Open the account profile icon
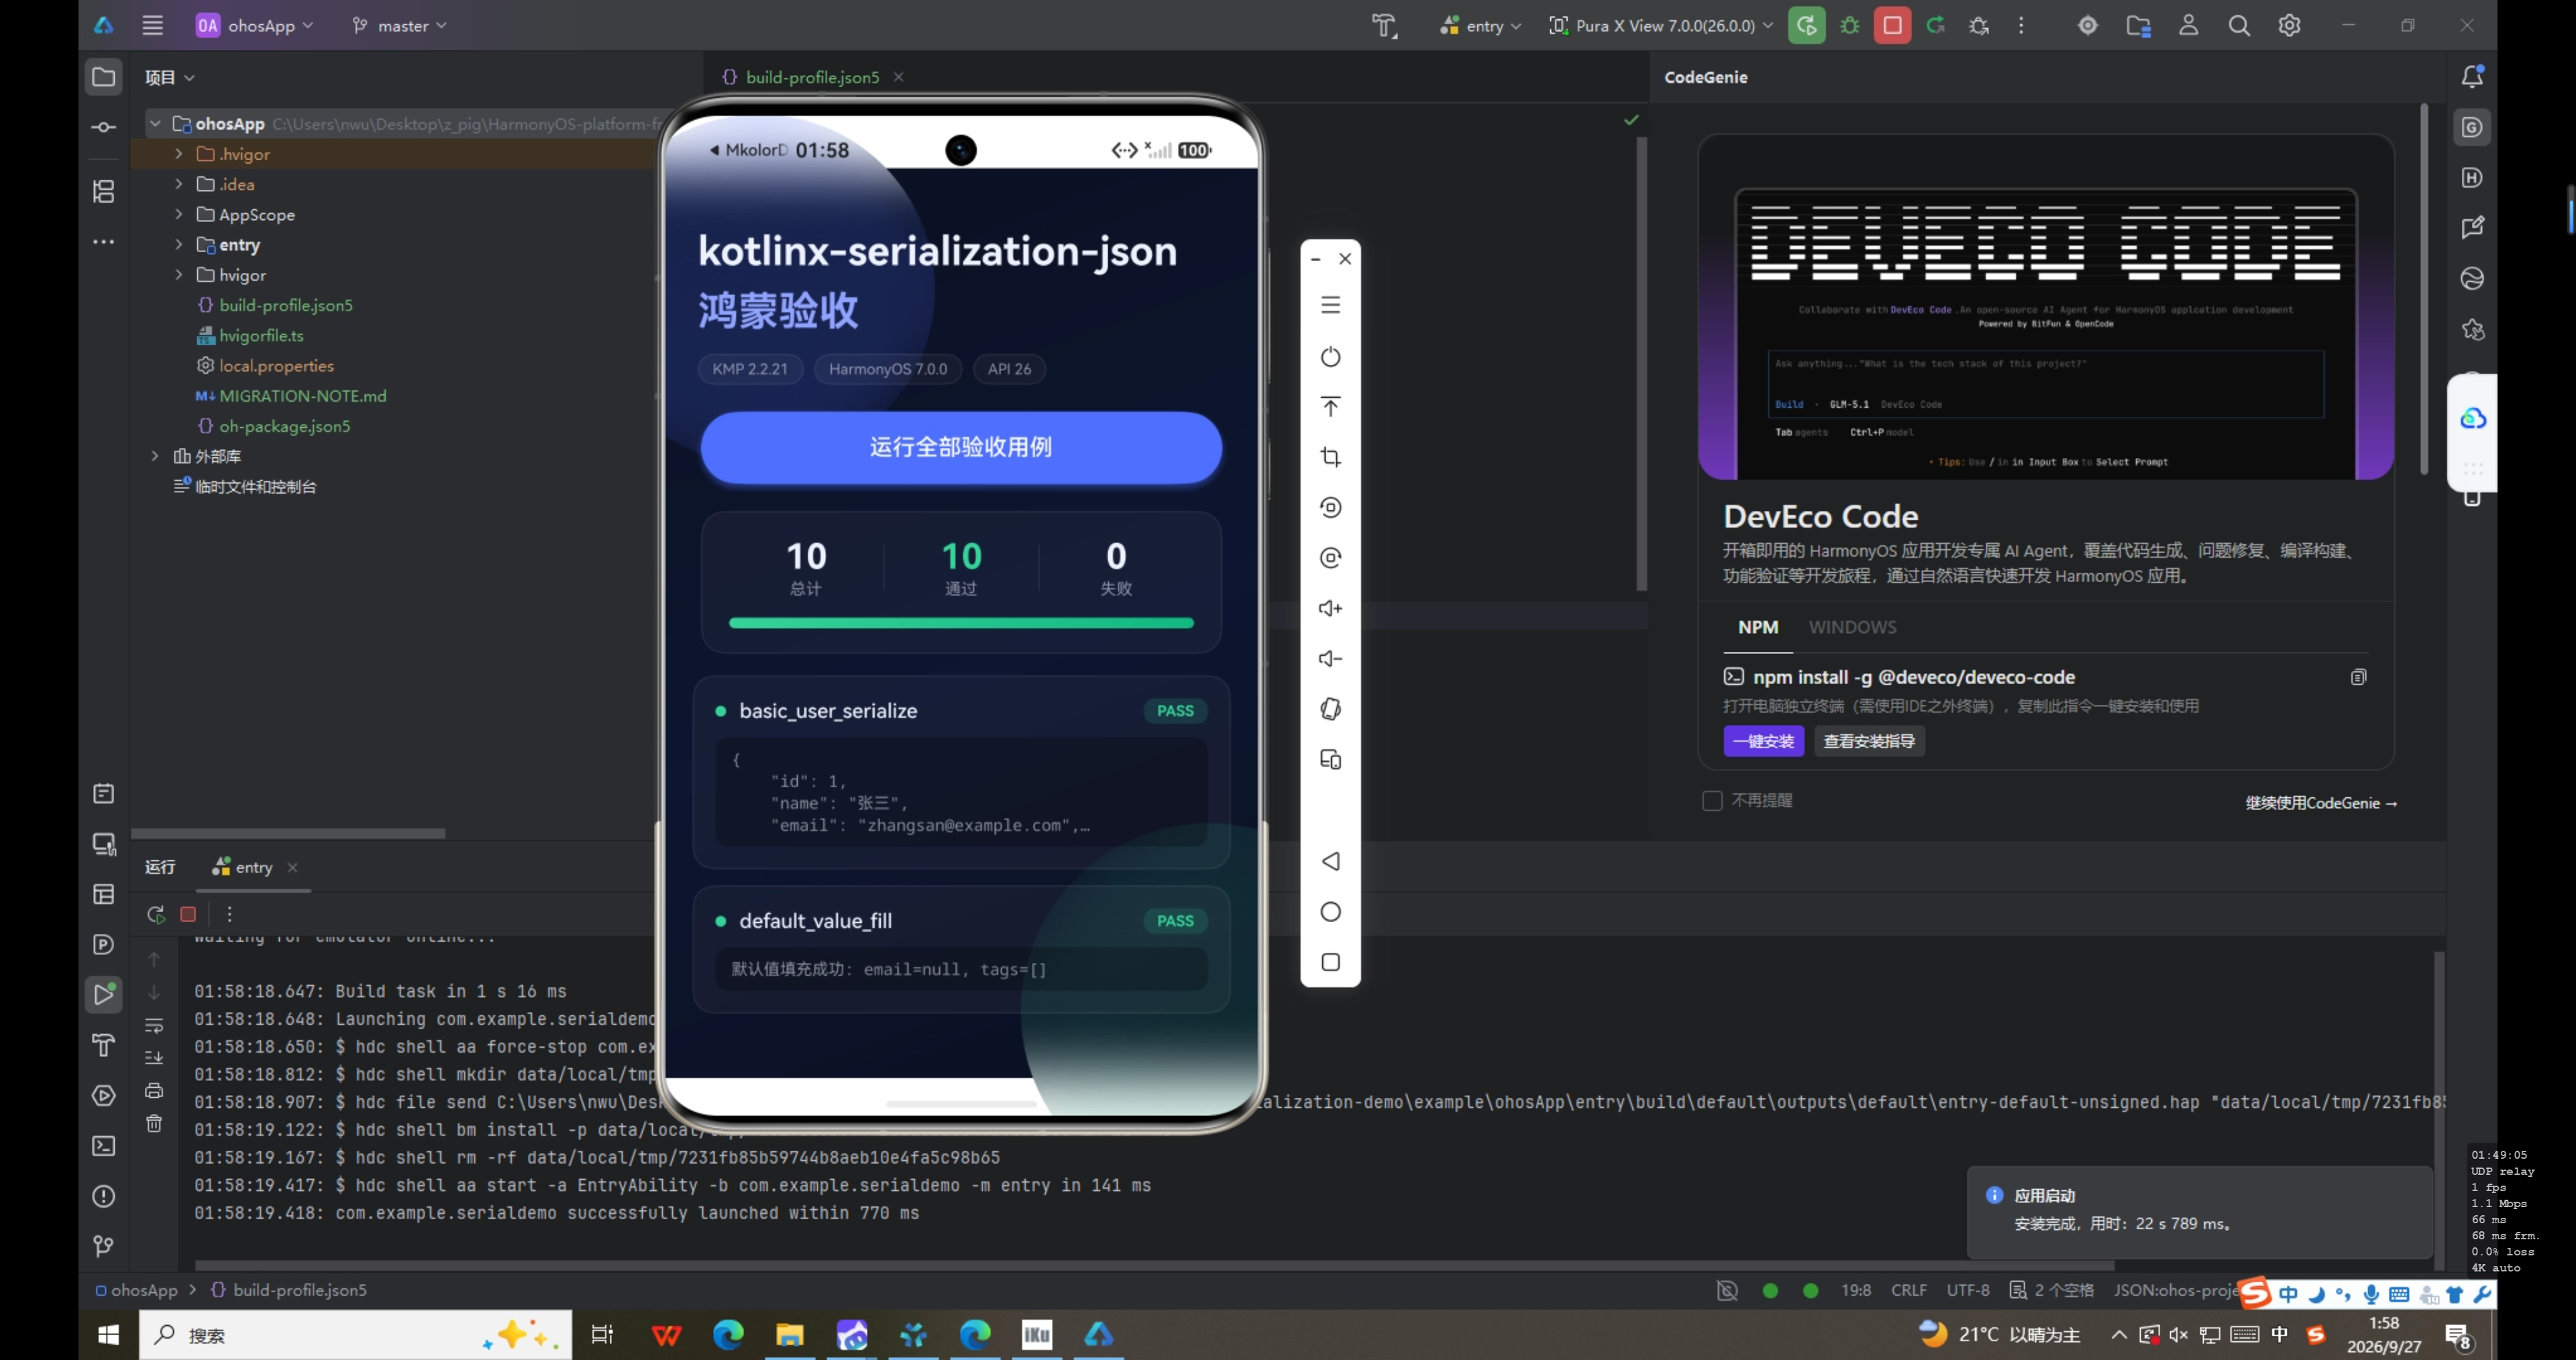The image size is (2576, 1360). pos(2188,25)
